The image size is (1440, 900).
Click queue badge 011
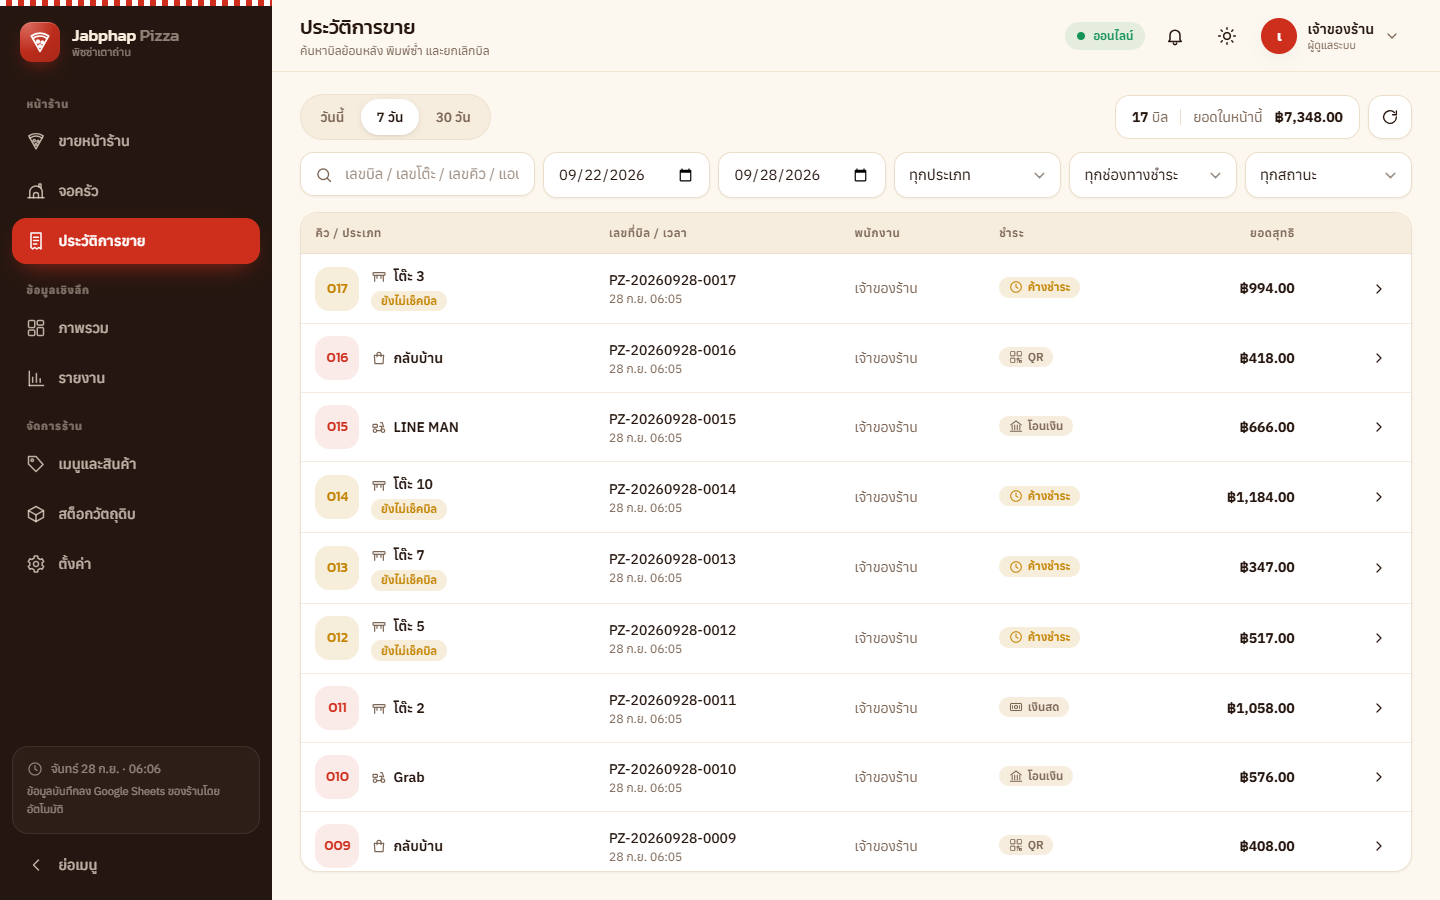[337, 708]
